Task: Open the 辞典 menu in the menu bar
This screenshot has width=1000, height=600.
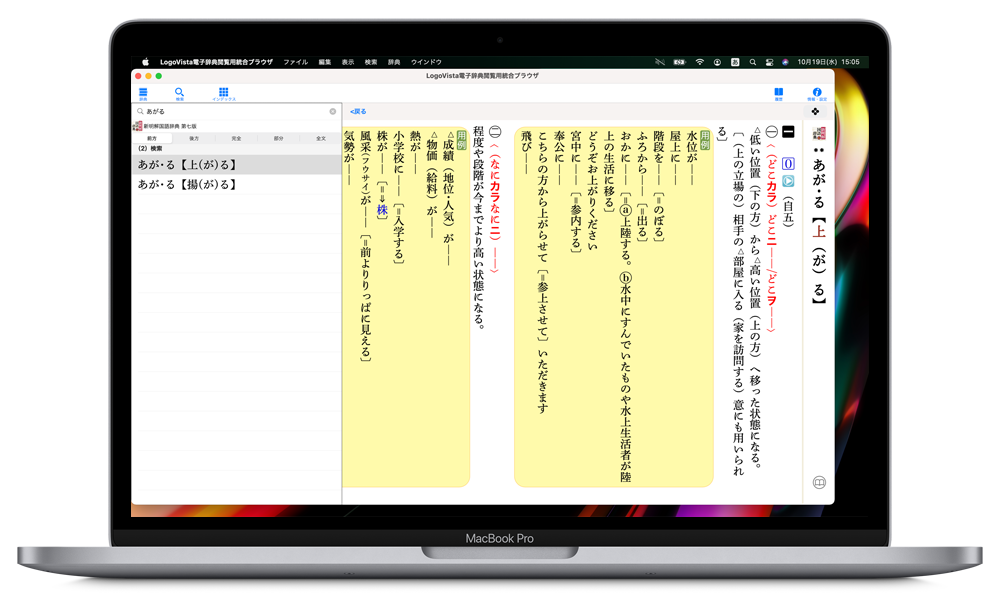Action: (394, 62)
